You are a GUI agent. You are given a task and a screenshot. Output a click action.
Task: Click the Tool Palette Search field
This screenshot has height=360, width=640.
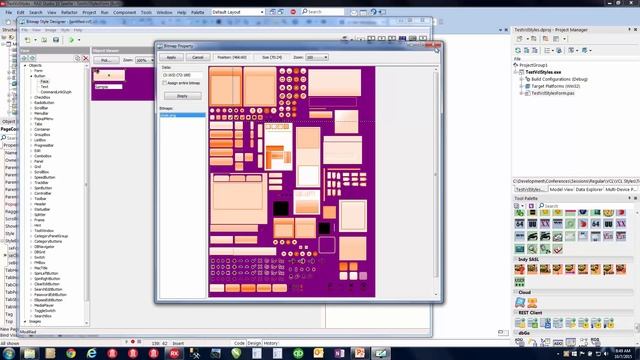[585, 206]
